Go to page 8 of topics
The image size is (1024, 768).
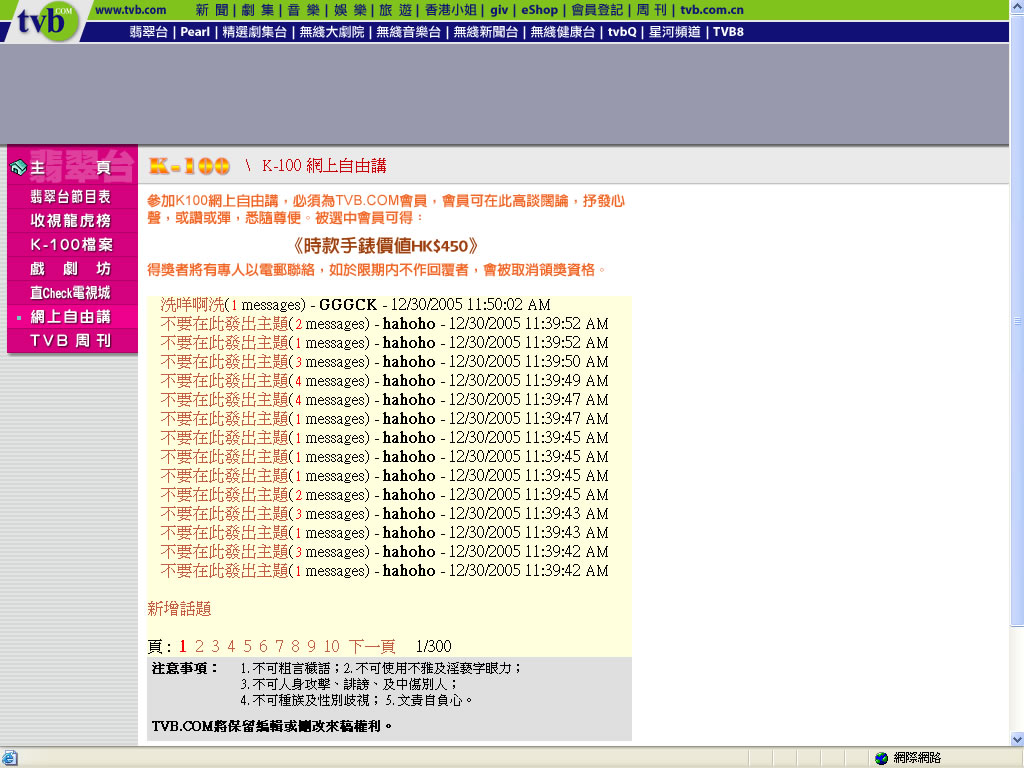tap(295, 647)
